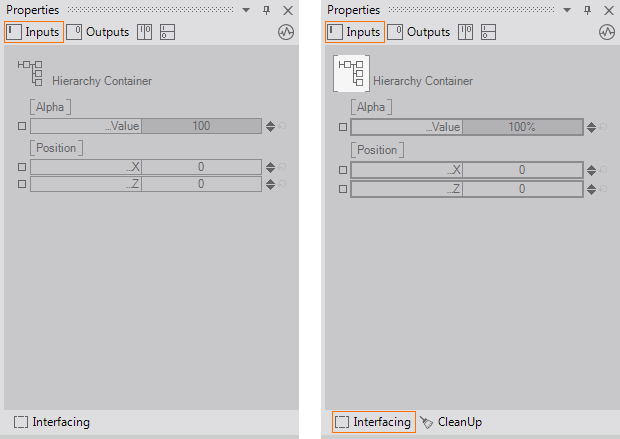Click Alpha Value stepper arrows in right panel

[x=590, y=127]
